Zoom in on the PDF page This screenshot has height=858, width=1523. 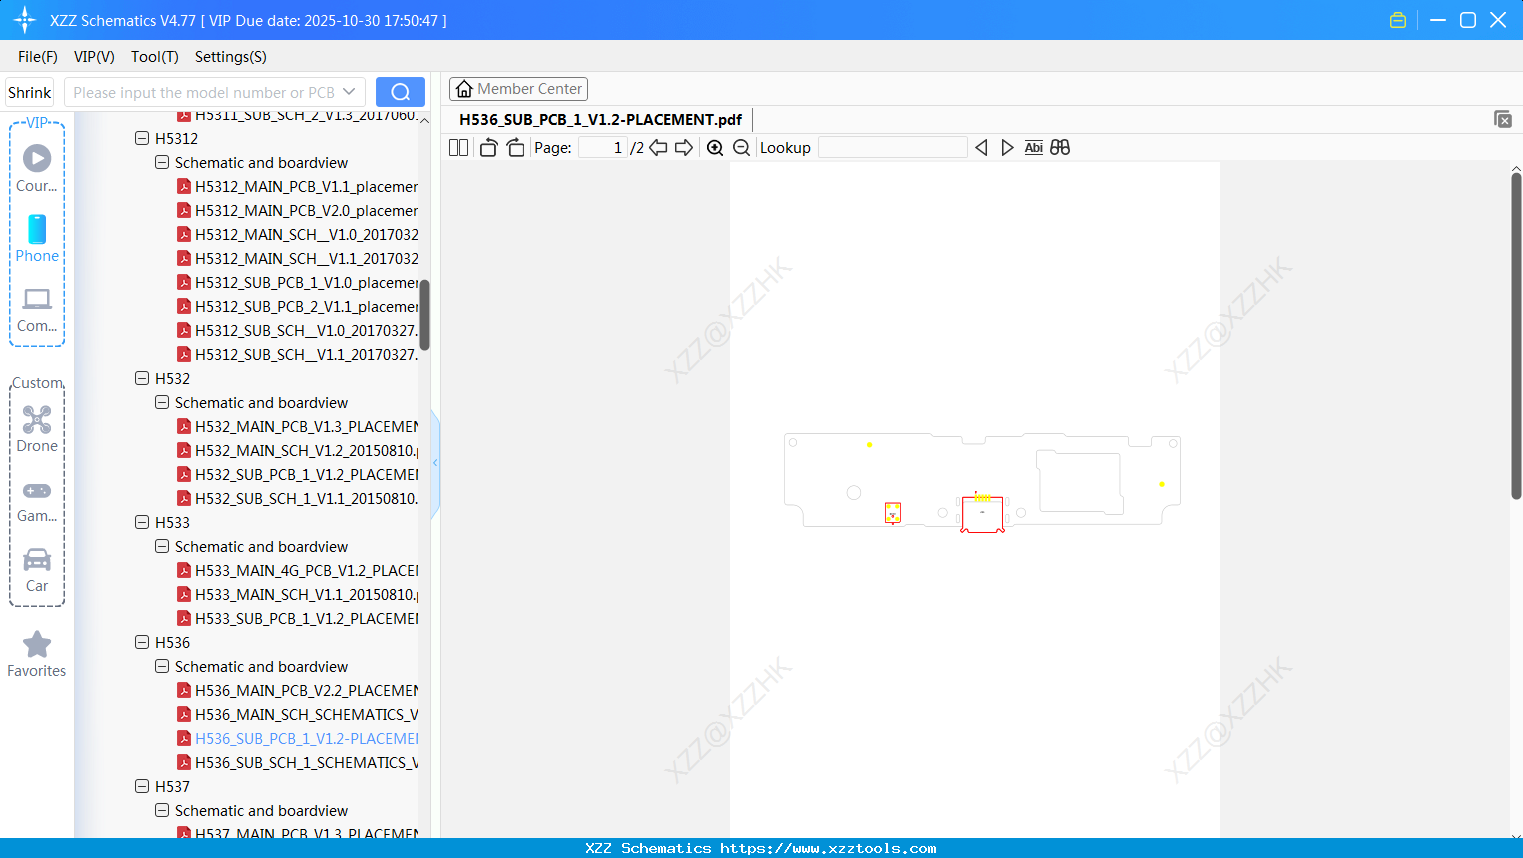tap(715, 147)
